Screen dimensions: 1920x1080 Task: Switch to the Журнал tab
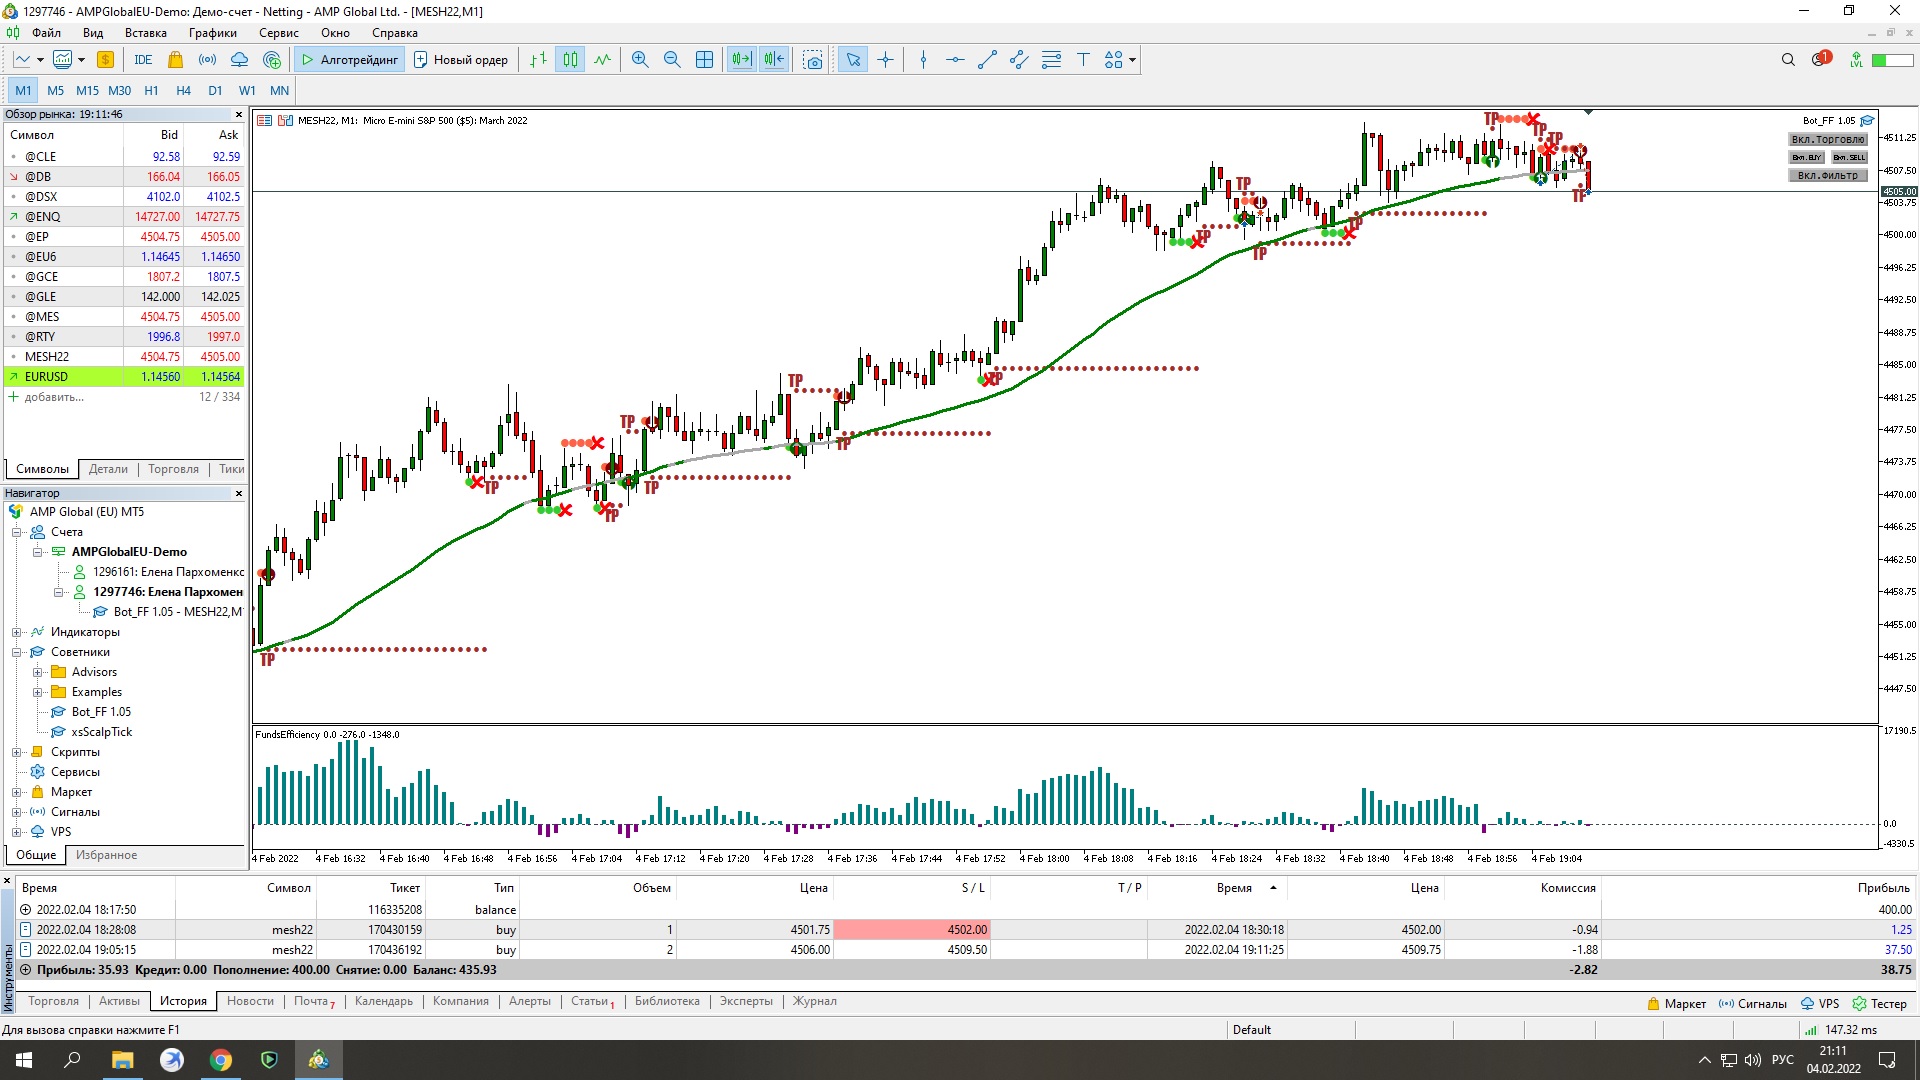(814, 1001)
